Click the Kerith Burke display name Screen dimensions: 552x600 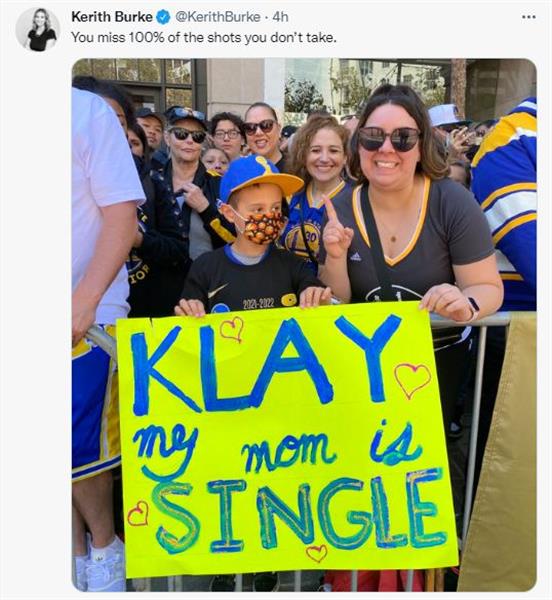click(x=112, y=17)
